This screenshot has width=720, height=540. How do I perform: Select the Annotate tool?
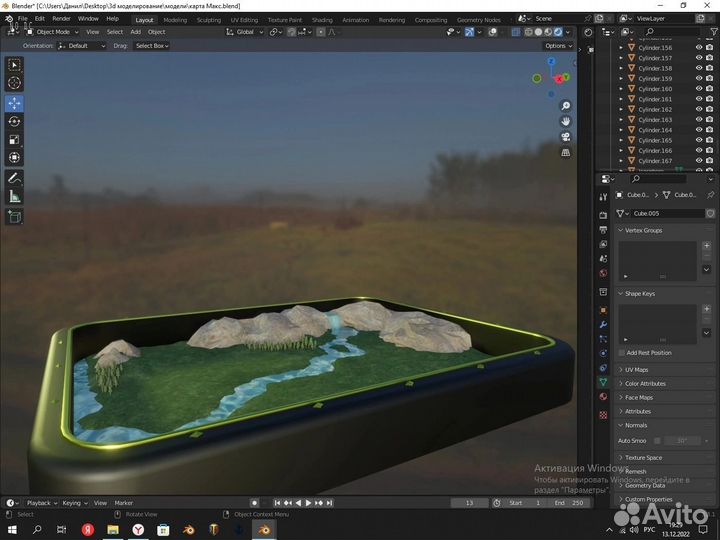pos(14,178)
